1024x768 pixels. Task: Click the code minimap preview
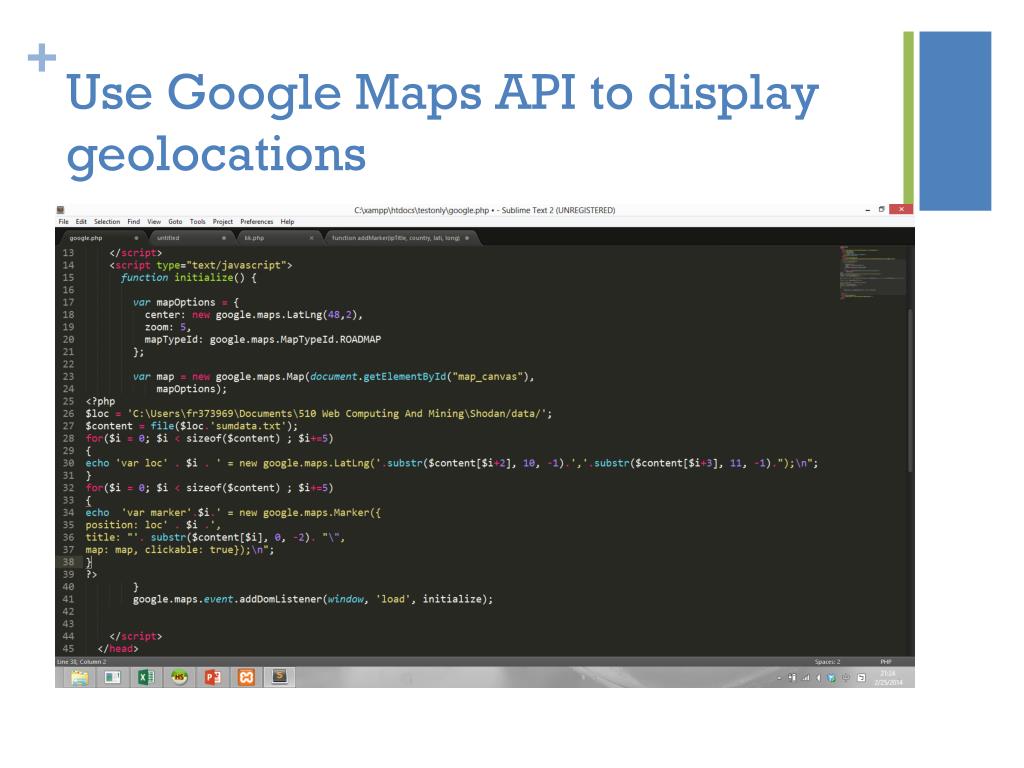(x=872, y=273)
